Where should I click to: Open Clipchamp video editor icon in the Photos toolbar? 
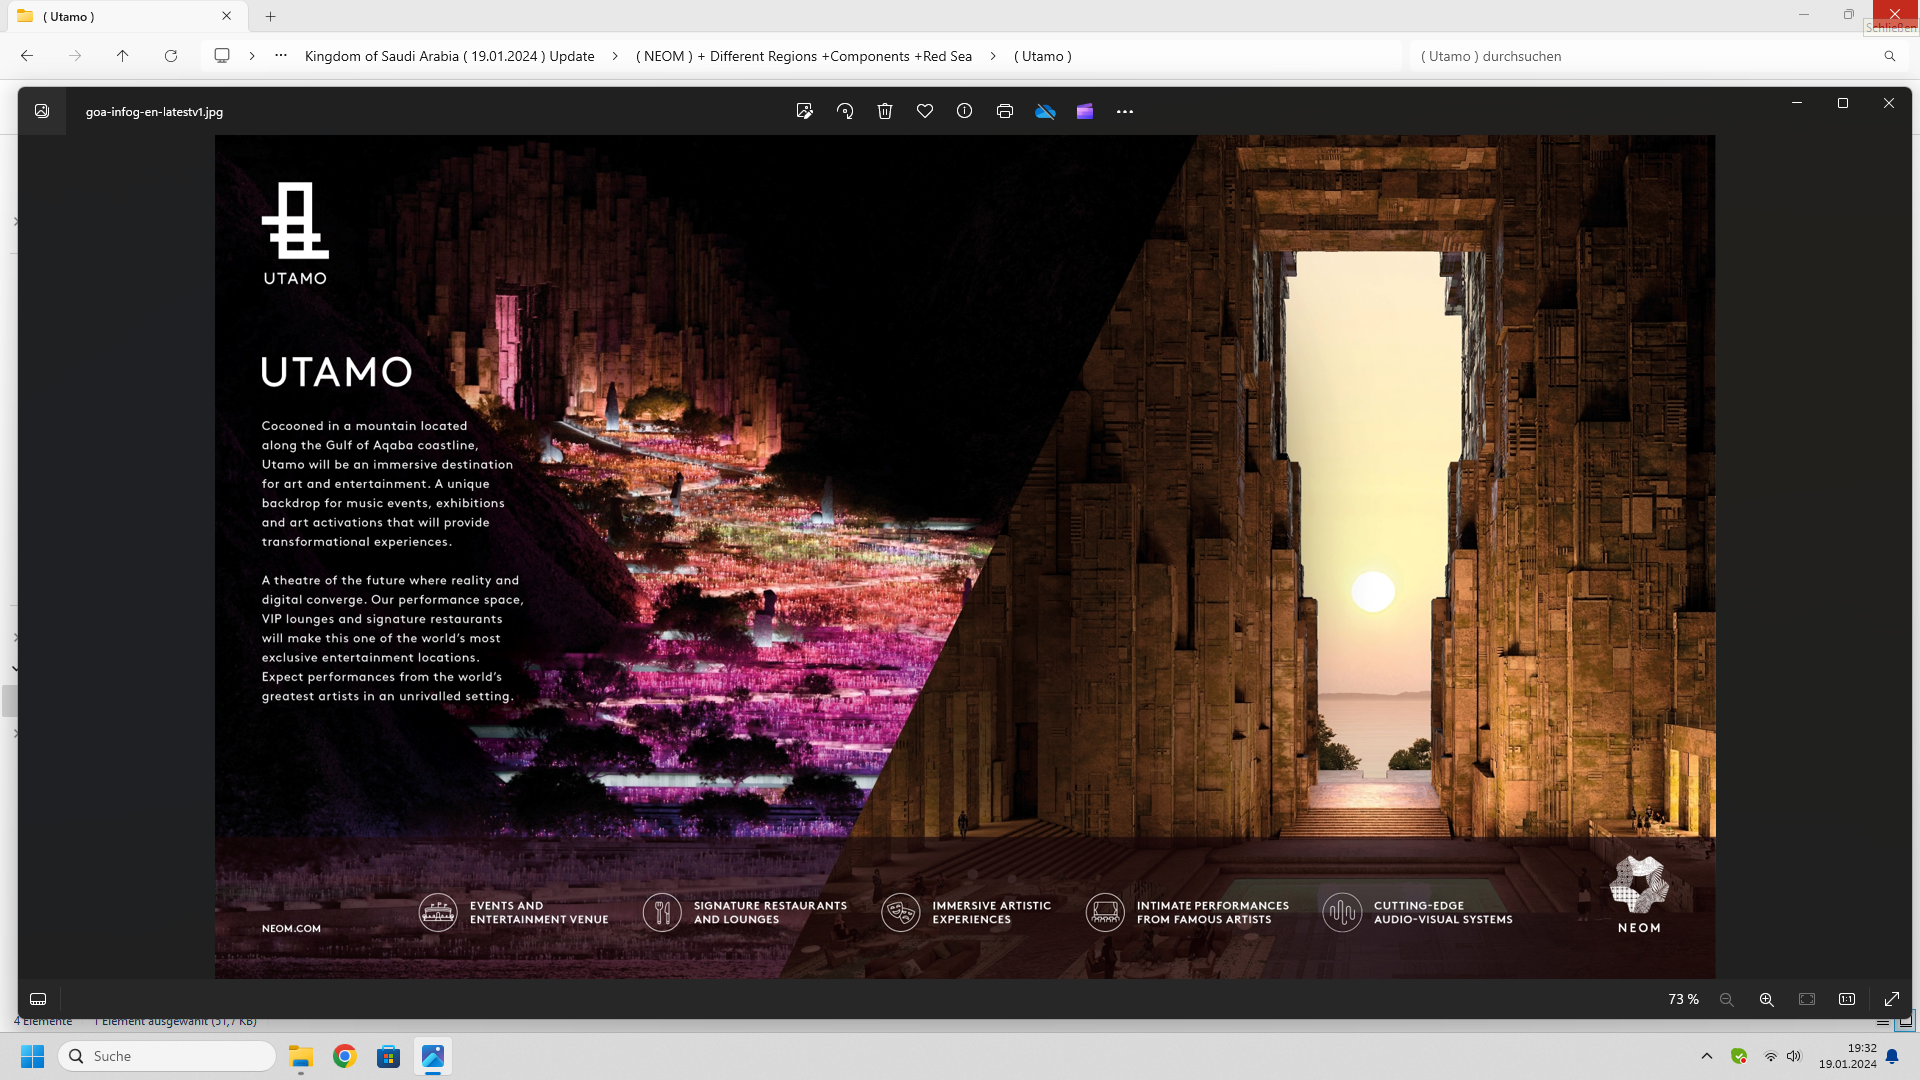[1085, 111]
